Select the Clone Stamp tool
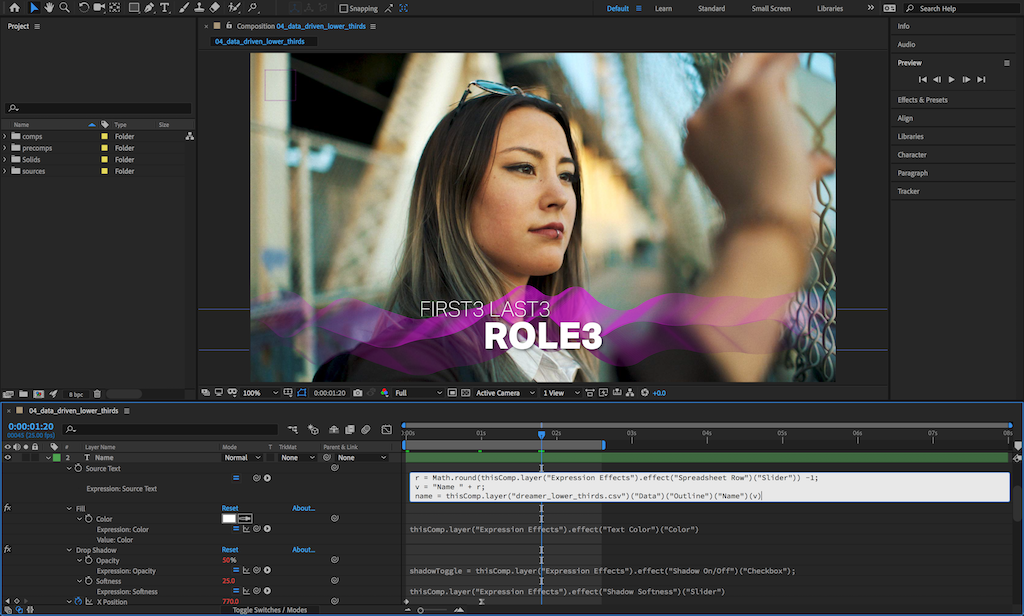Screen dimensions: 1024x616 coord(199,8)
